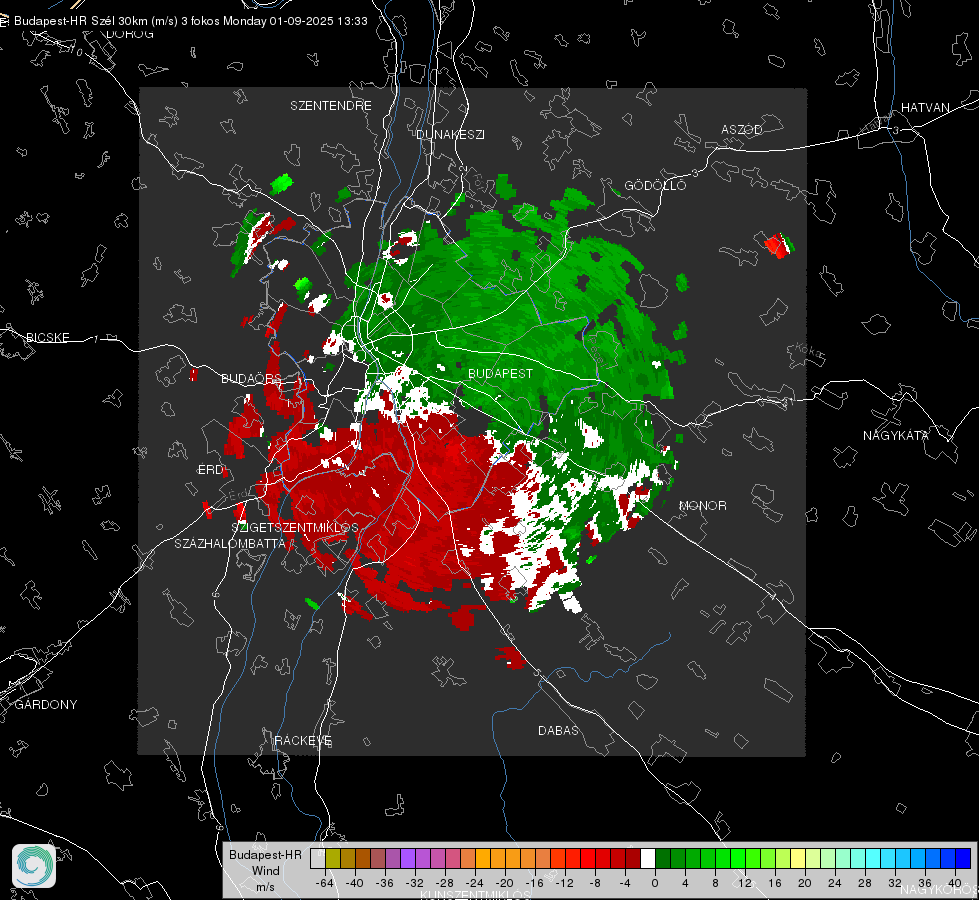Click the pale yellow swatch above 20
The height and width of the screenshot is (900, 979).
point(798,859)
